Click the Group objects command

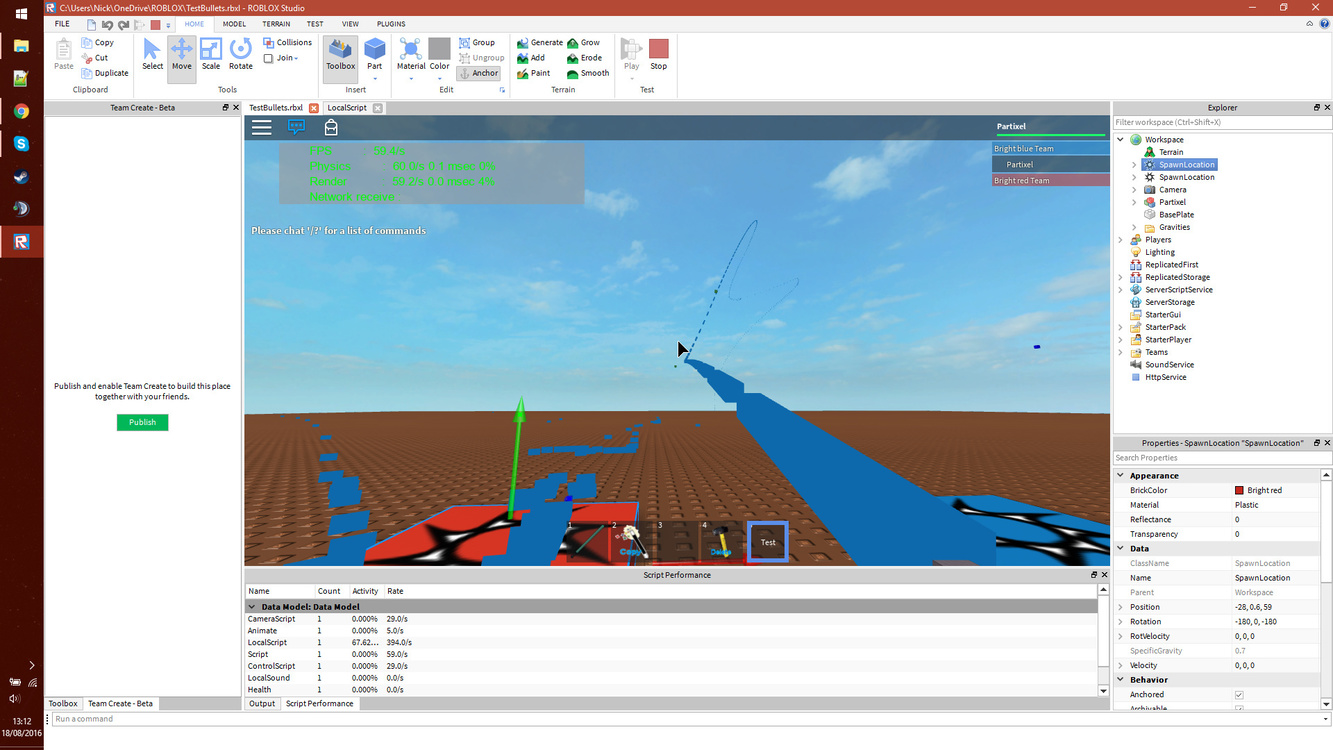click(477, 43)
